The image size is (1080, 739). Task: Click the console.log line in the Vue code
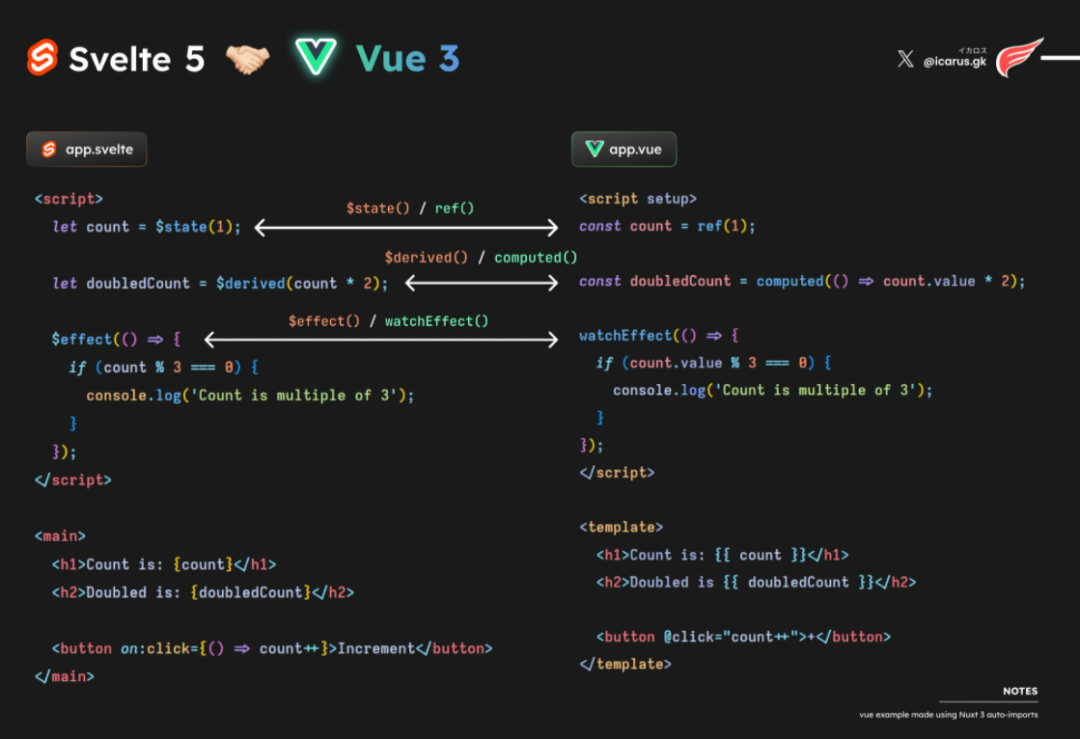tap(773, 391)
